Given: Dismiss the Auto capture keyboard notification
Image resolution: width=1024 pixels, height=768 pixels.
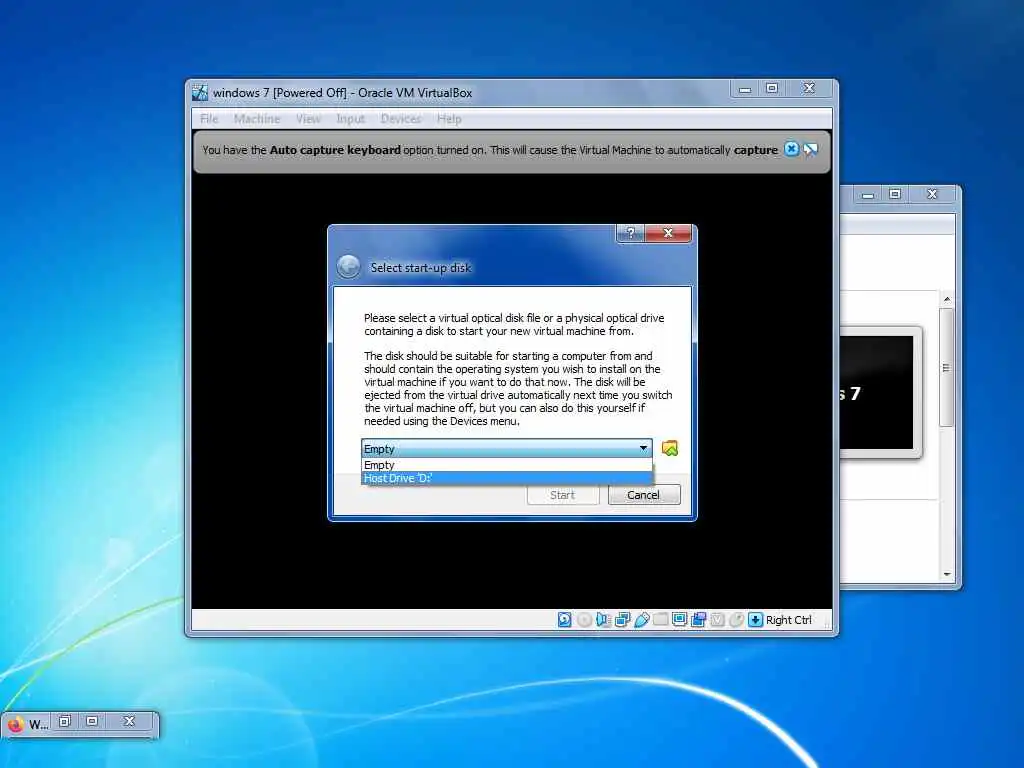Looking at the screenshot, I should (791, 149).
